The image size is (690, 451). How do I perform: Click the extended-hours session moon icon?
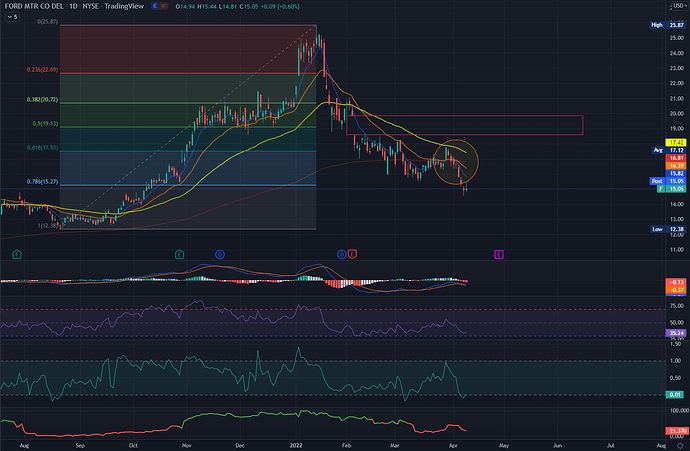tap(155, 6)
